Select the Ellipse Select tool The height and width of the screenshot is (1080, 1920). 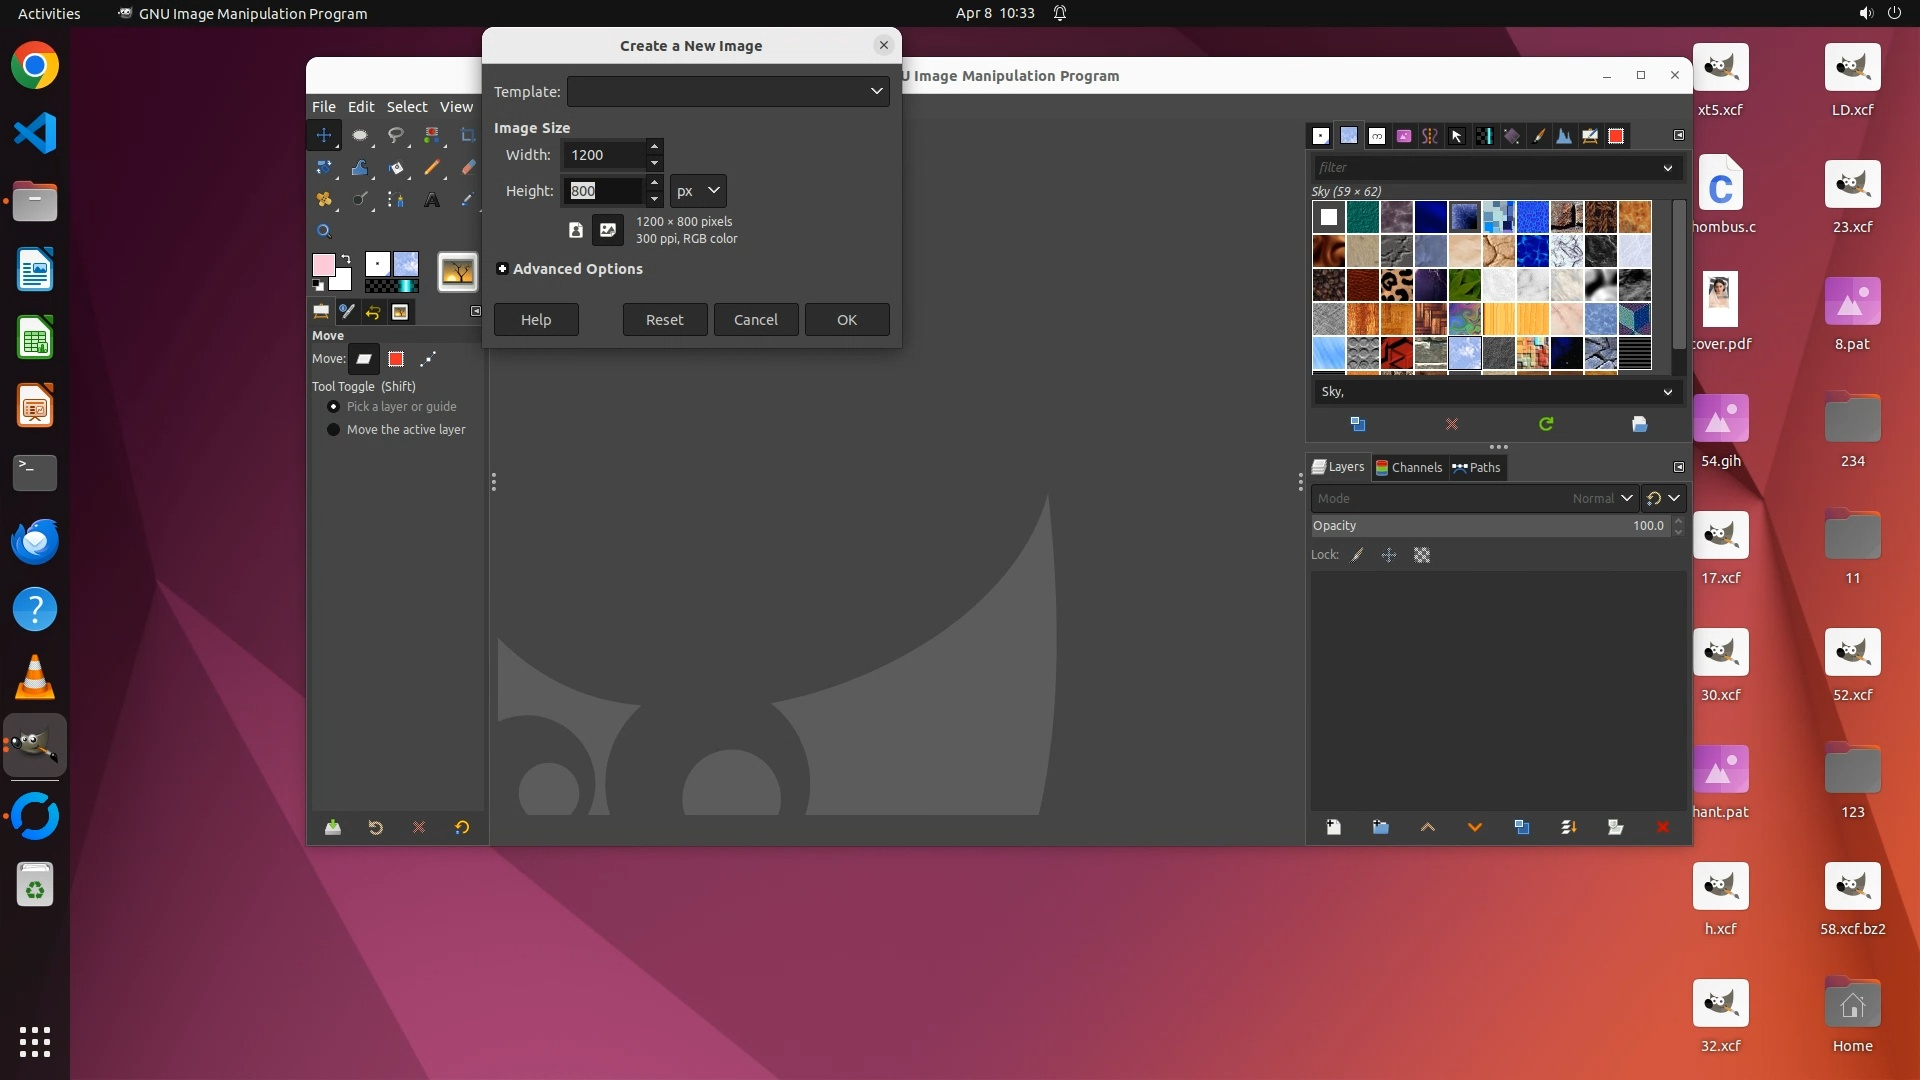pyautogui.click(x=360, y=135)
